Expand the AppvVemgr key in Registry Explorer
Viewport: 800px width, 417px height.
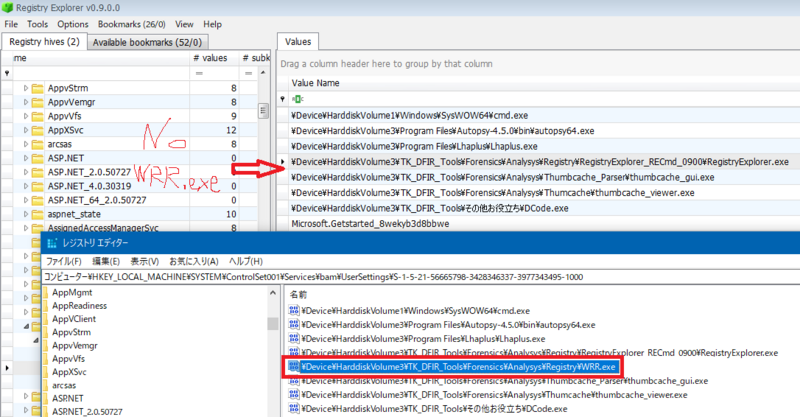point(26,102)
